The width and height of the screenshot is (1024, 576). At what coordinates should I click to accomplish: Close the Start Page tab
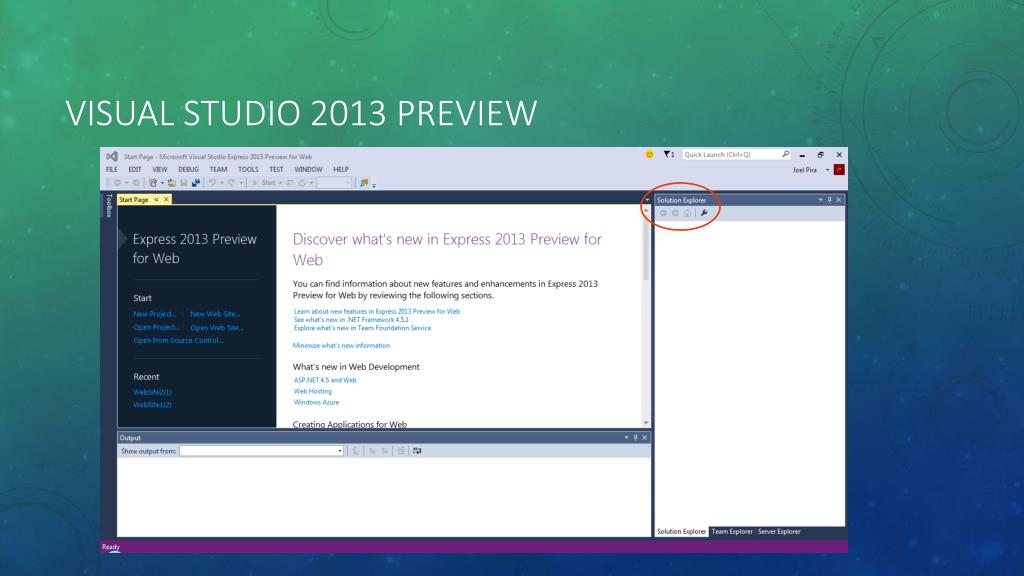tap(166, 199)
